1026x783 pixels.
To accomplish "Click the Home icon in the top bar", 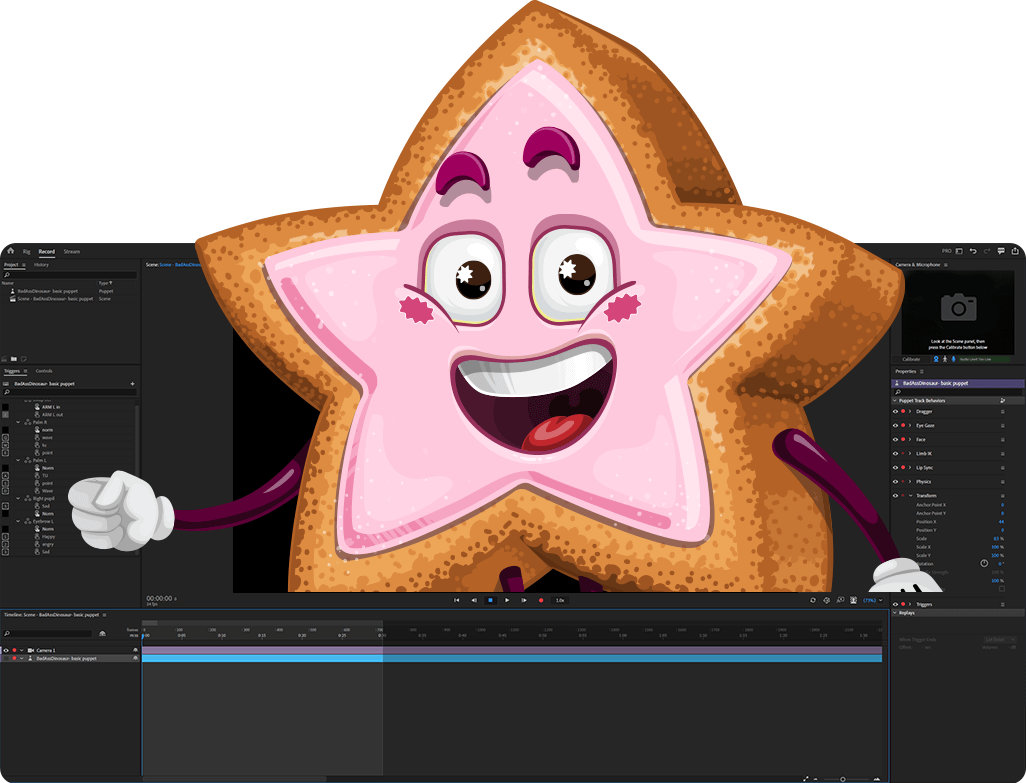I will click(x=9, y=251).
